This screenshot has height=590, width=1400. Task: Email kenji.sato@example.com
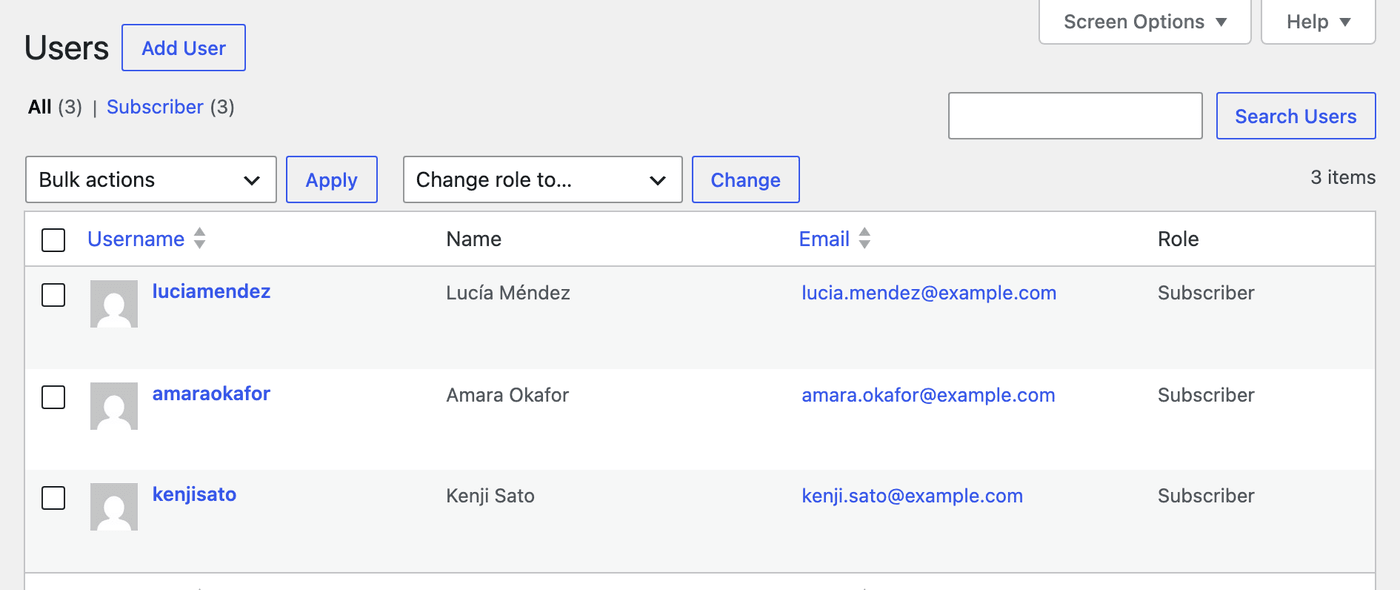coord(912,496)
